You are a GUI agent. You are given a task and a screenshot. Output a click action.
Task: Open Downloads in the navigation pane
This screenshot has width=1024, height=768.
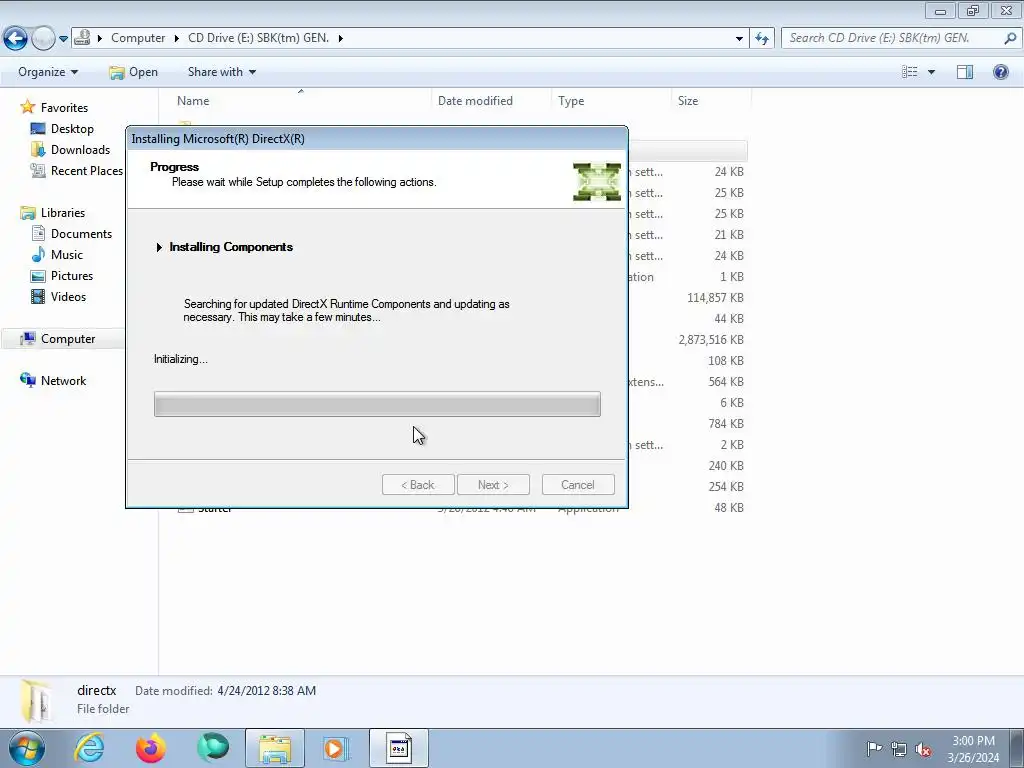pyautogui.click(x=80, y=150)
